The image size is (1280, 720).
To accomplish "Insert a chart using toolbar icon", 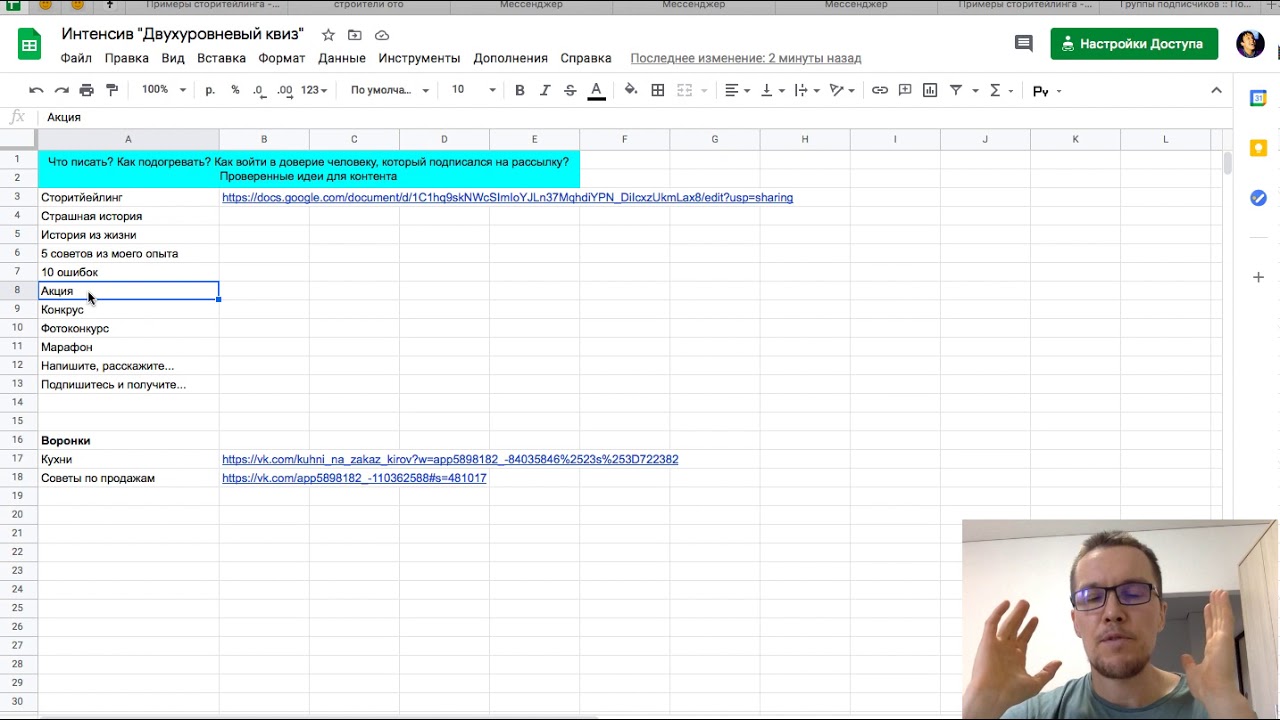I will pyautogui.click(x=930, y=90).
